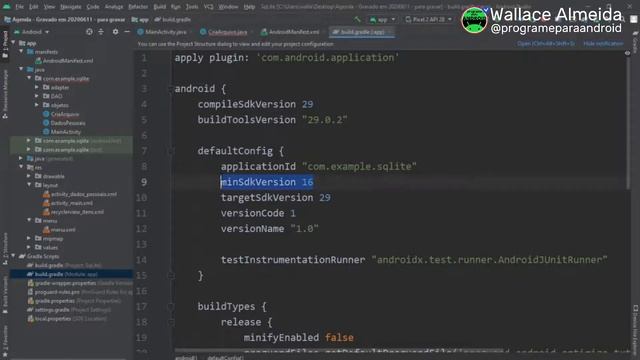Open proguard-rules.pro file
This screenshot has height=360, width=640.
[80, 292]
